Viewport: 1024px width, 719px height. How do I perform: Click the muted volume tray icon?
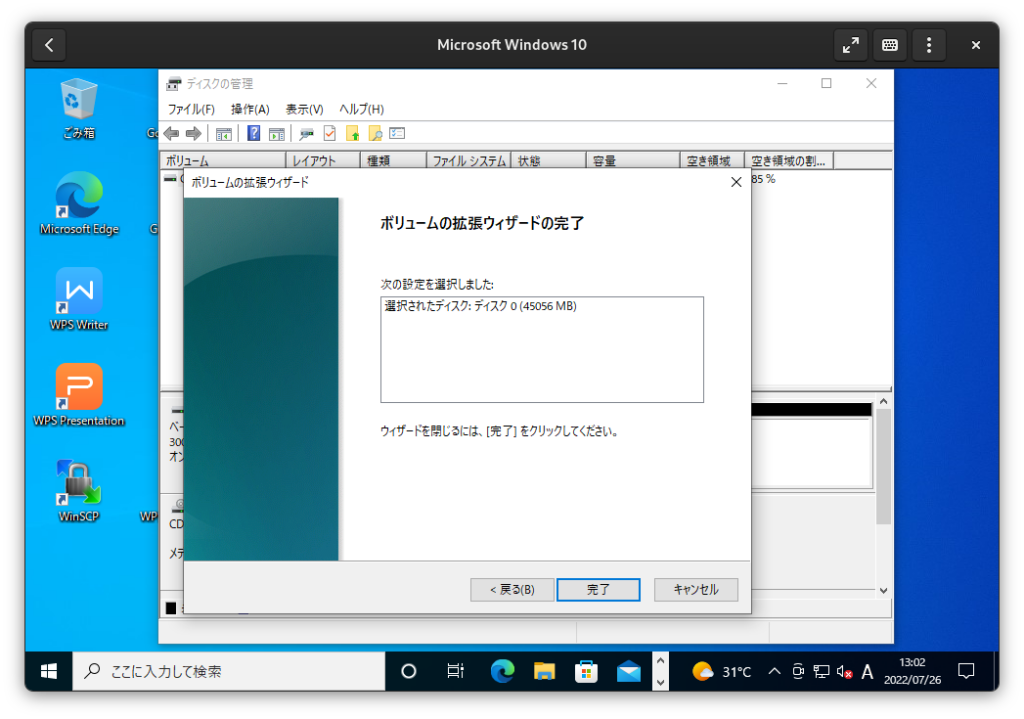(844, 672)
